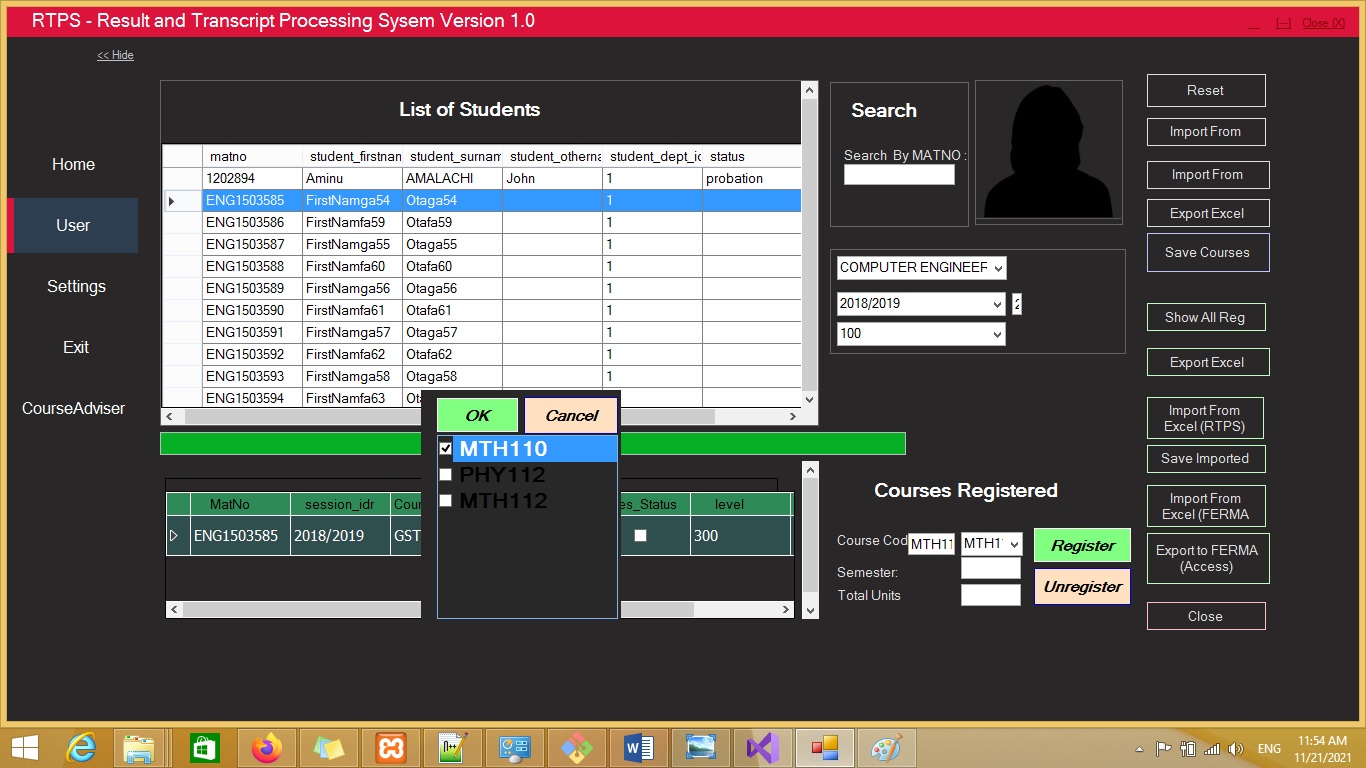The width and height of the screenshot is (1366, 768).
Task: Open Firefox from the taskbar
Action: click(267, 748)
